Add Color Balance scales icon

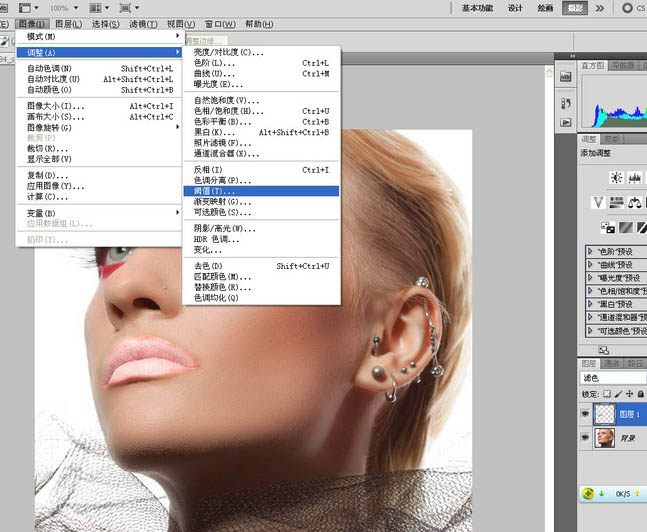(635, 202)
